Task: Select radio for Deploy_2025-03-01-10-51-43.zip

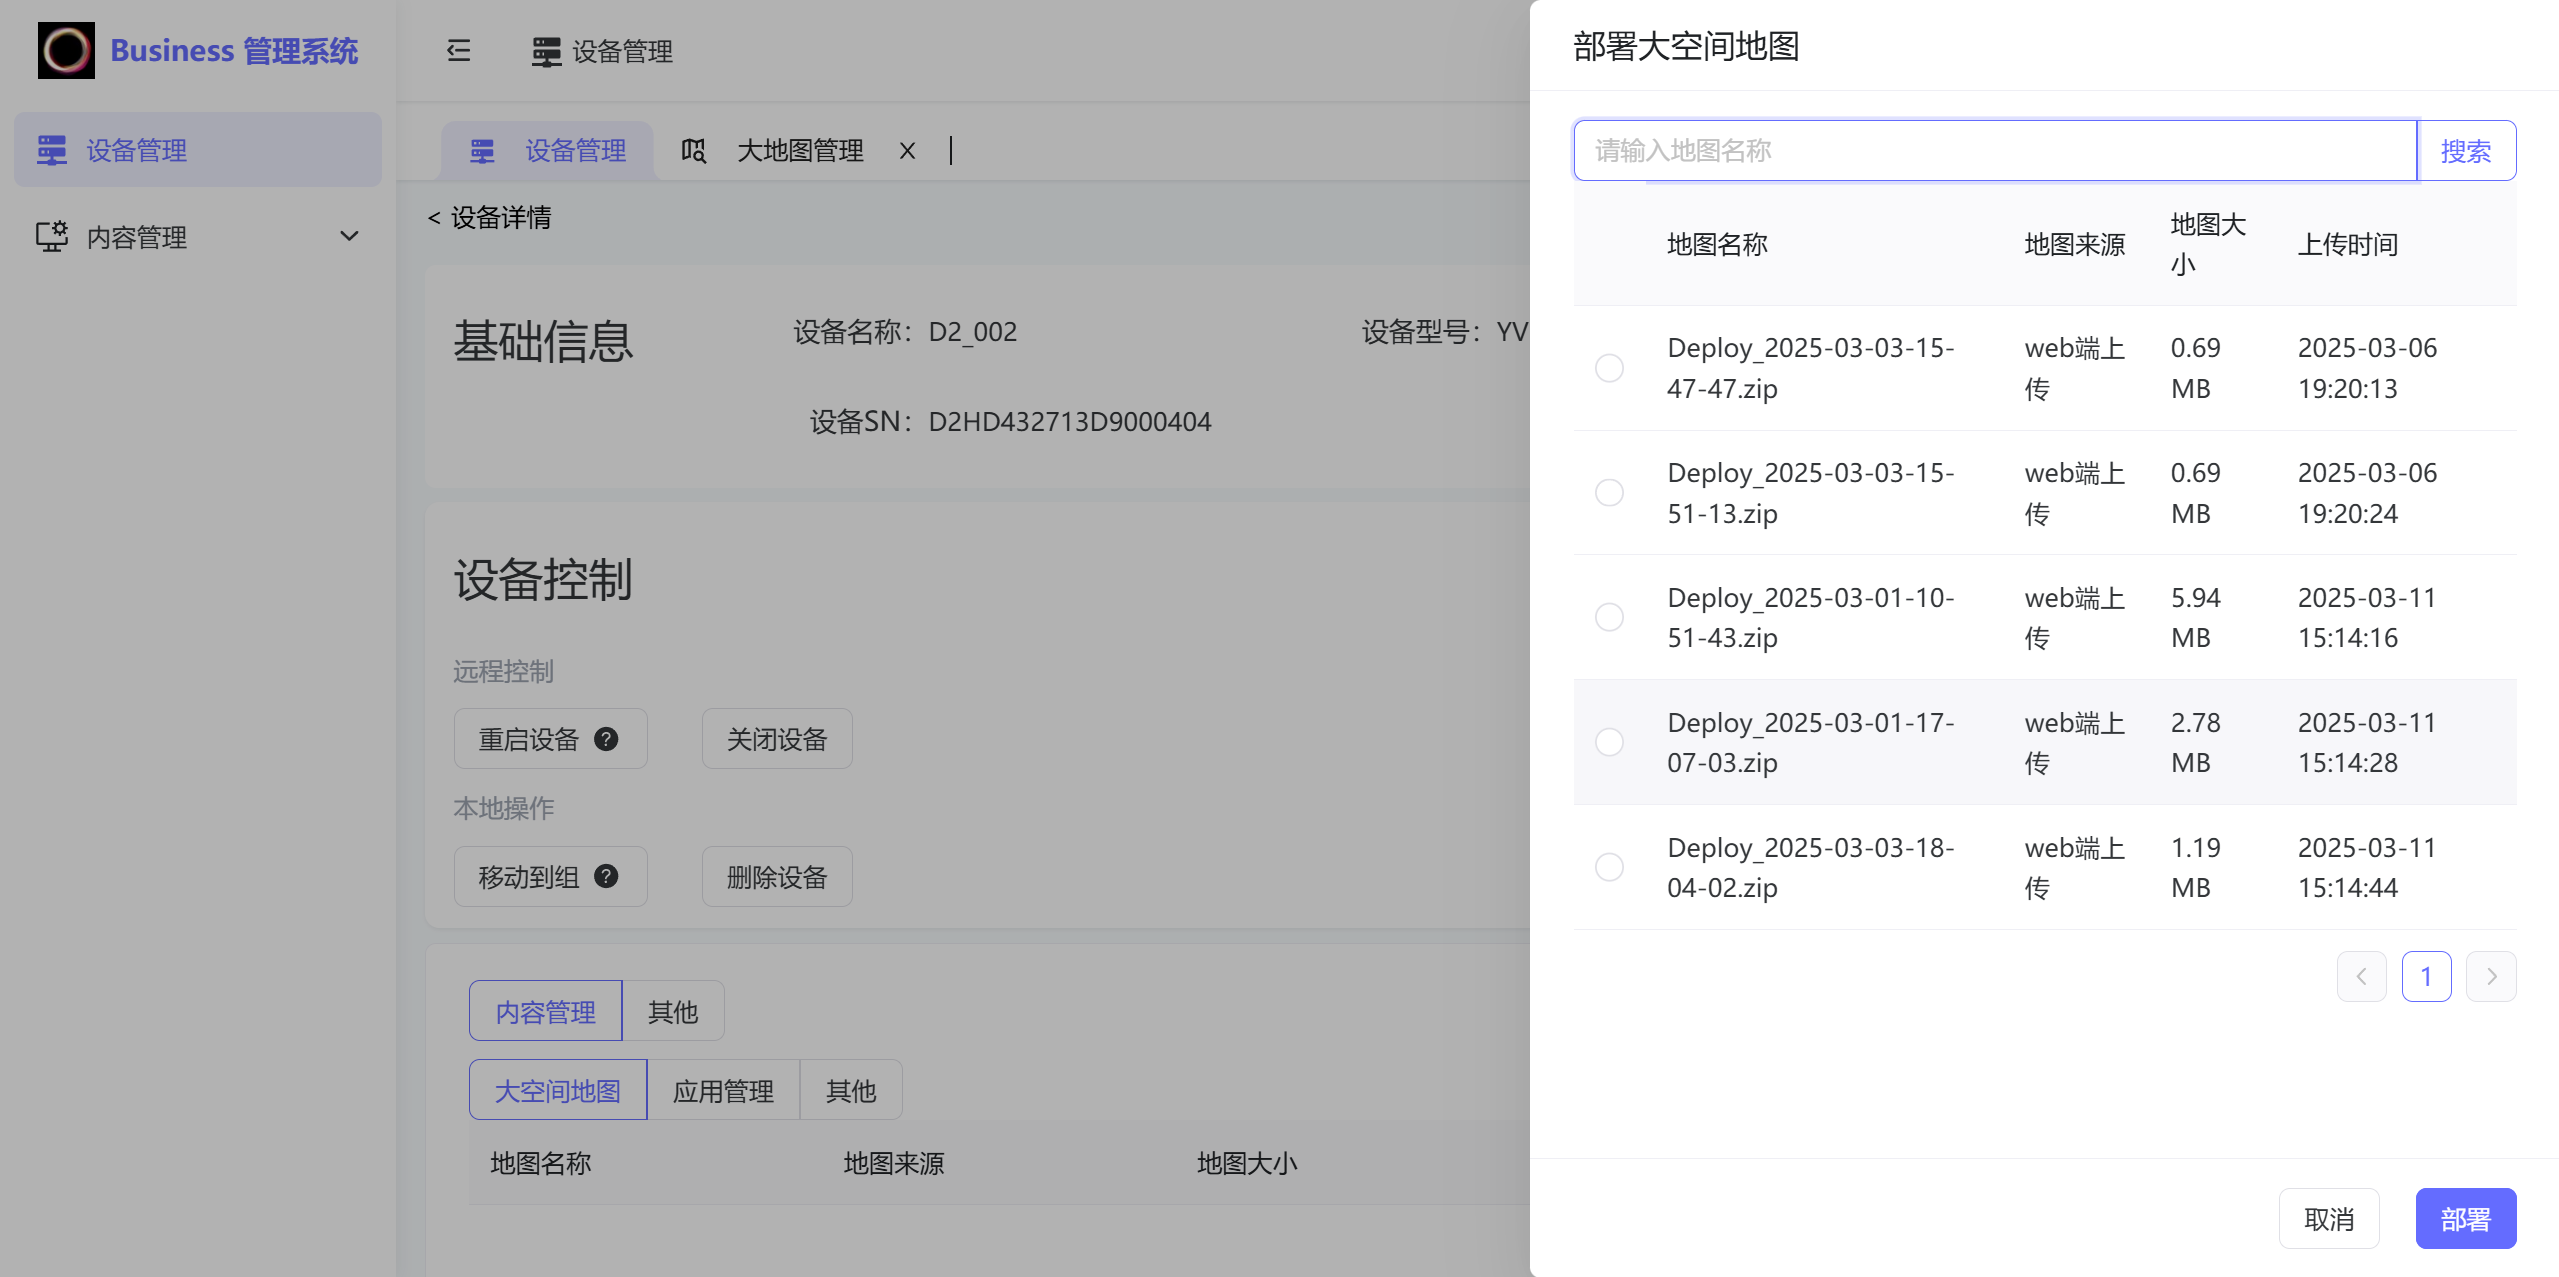Action: click(1609, 617)
